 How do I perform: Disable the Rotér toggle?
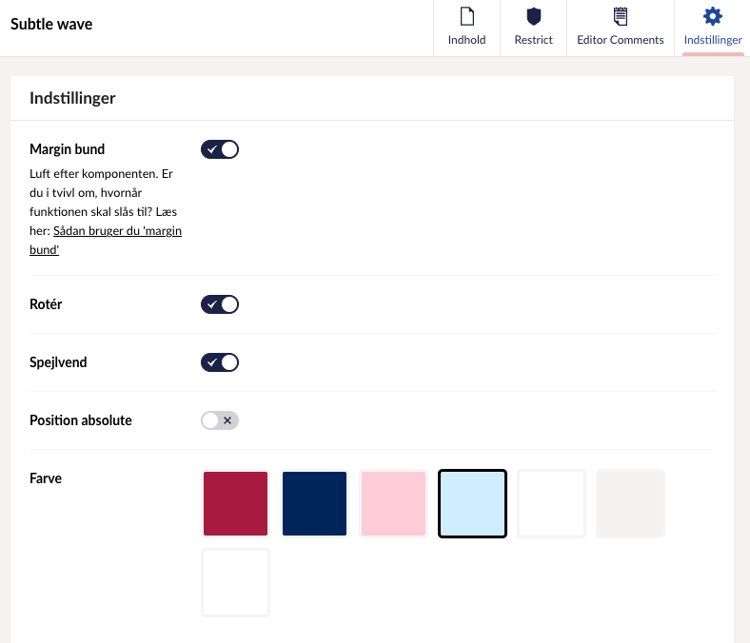coord(220,304)
